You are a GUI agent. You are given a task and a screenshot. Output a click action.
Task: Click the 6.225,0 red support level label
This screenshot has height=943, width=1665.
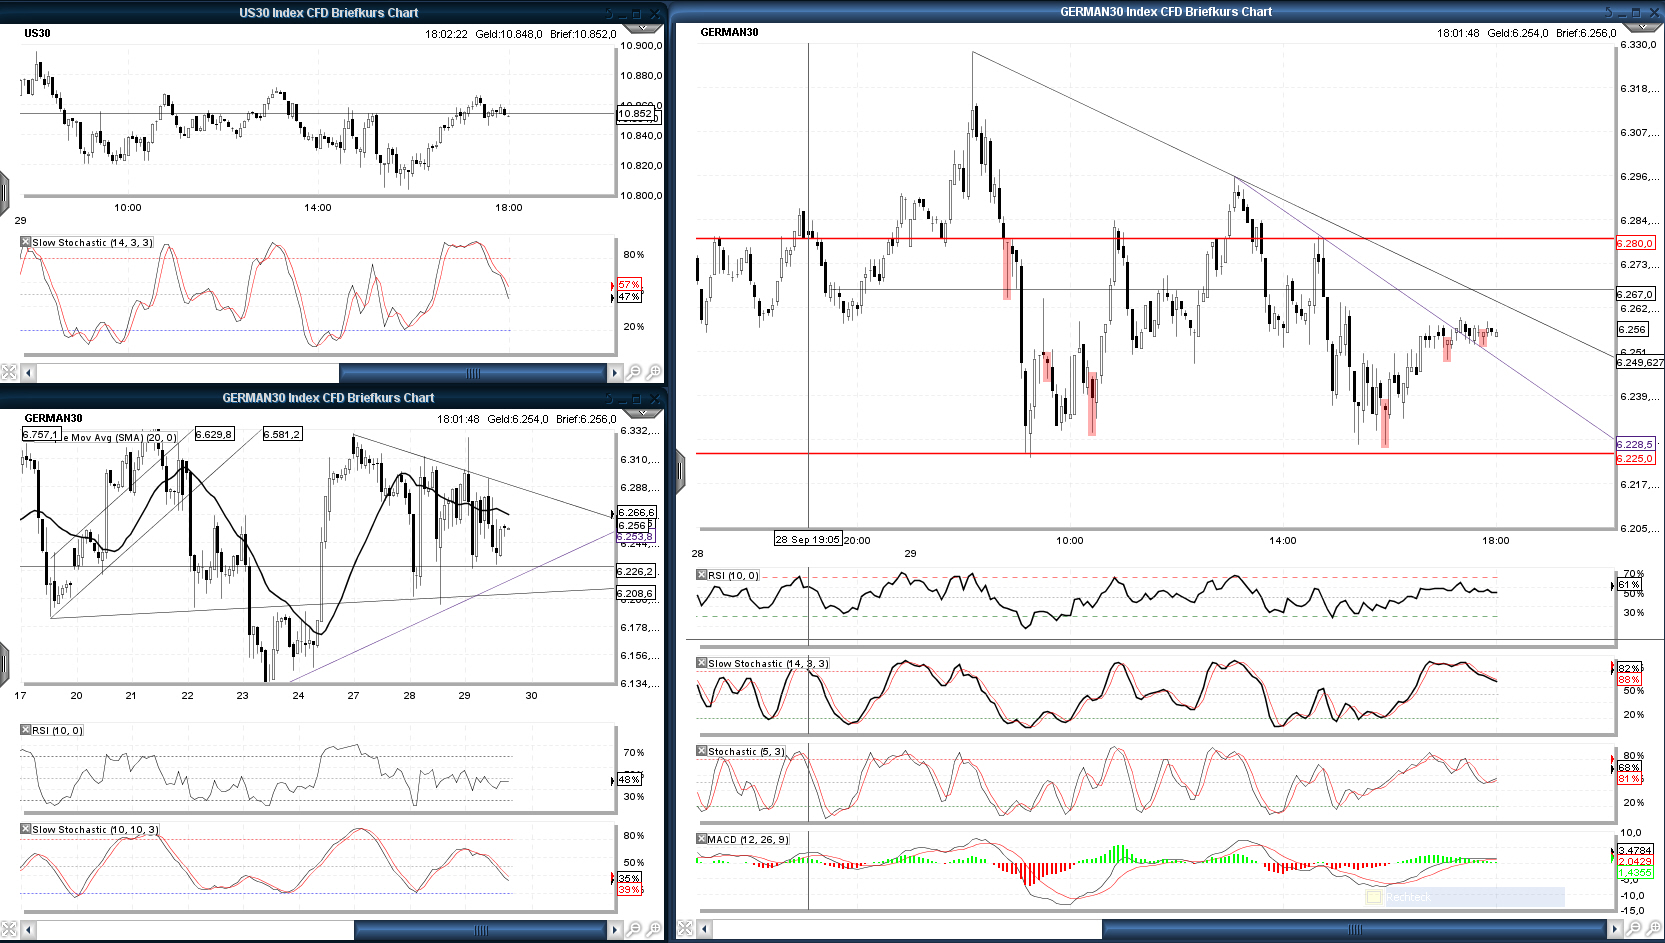[1635, 459]
